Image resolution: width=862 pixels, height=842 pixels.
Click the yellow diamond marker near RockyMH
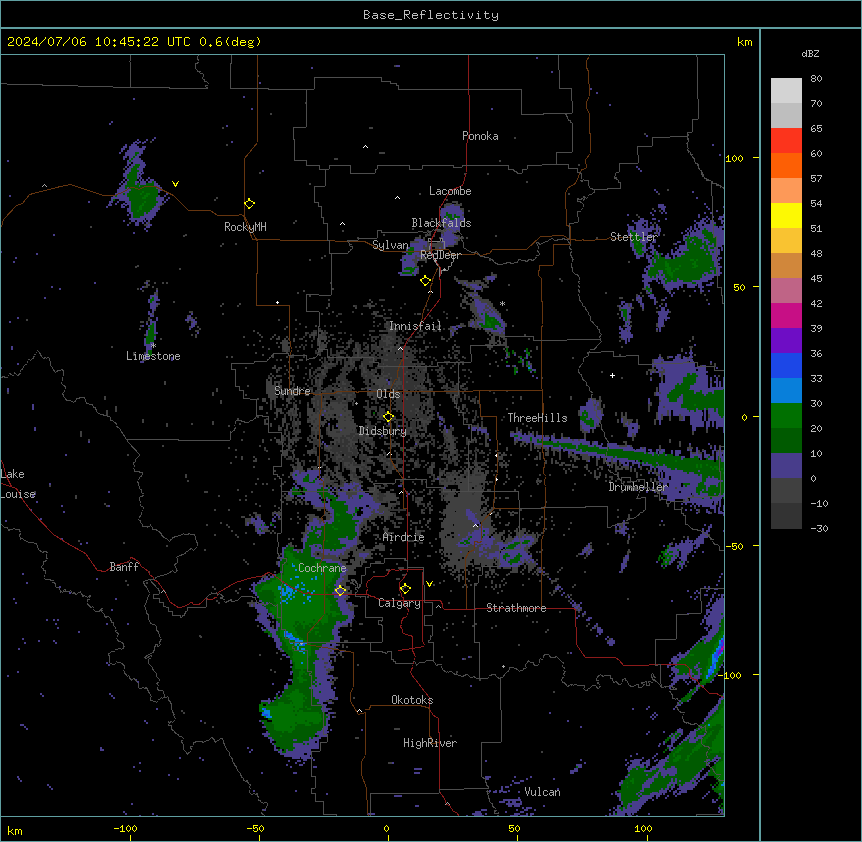[249, 204]
